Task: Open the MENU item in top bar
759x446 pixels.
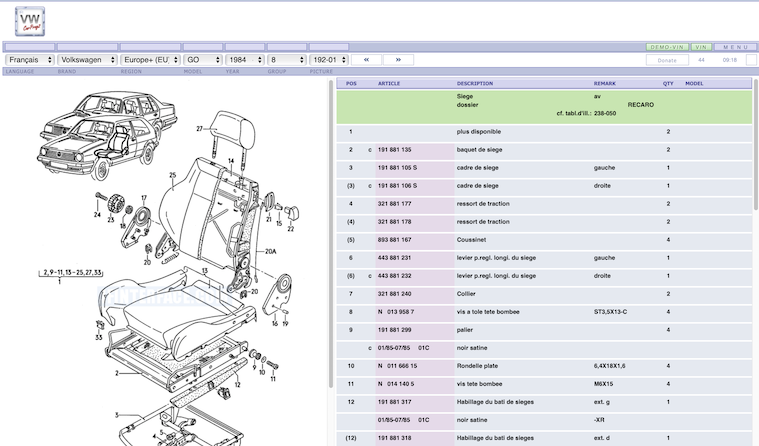Action: 735,47
